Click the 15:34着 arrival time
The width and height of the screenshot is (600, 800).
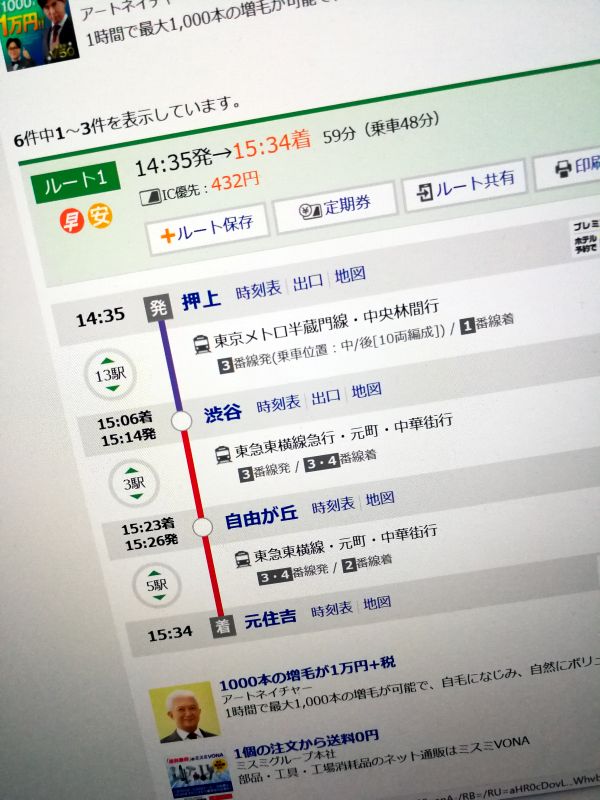pos(271,143)
